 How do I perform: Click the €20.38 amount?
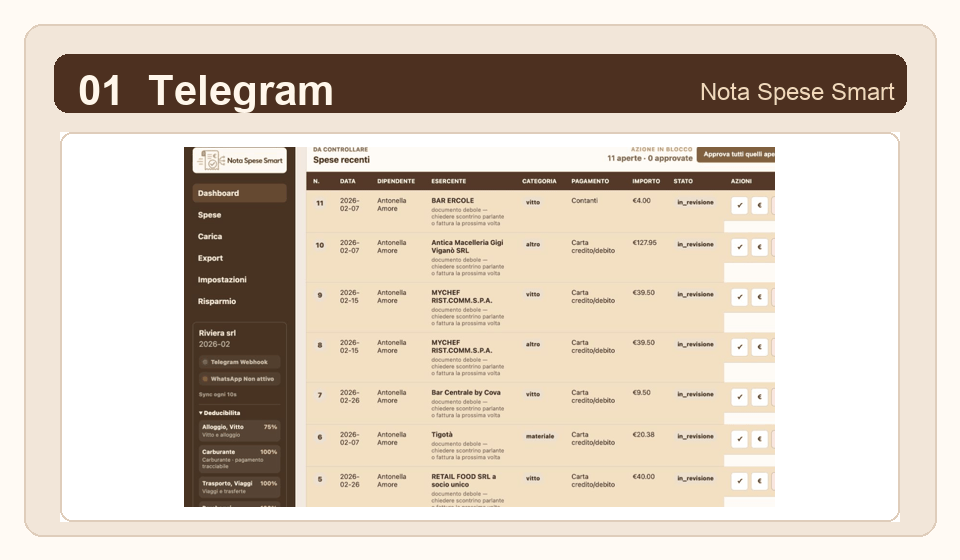point(643,435)
